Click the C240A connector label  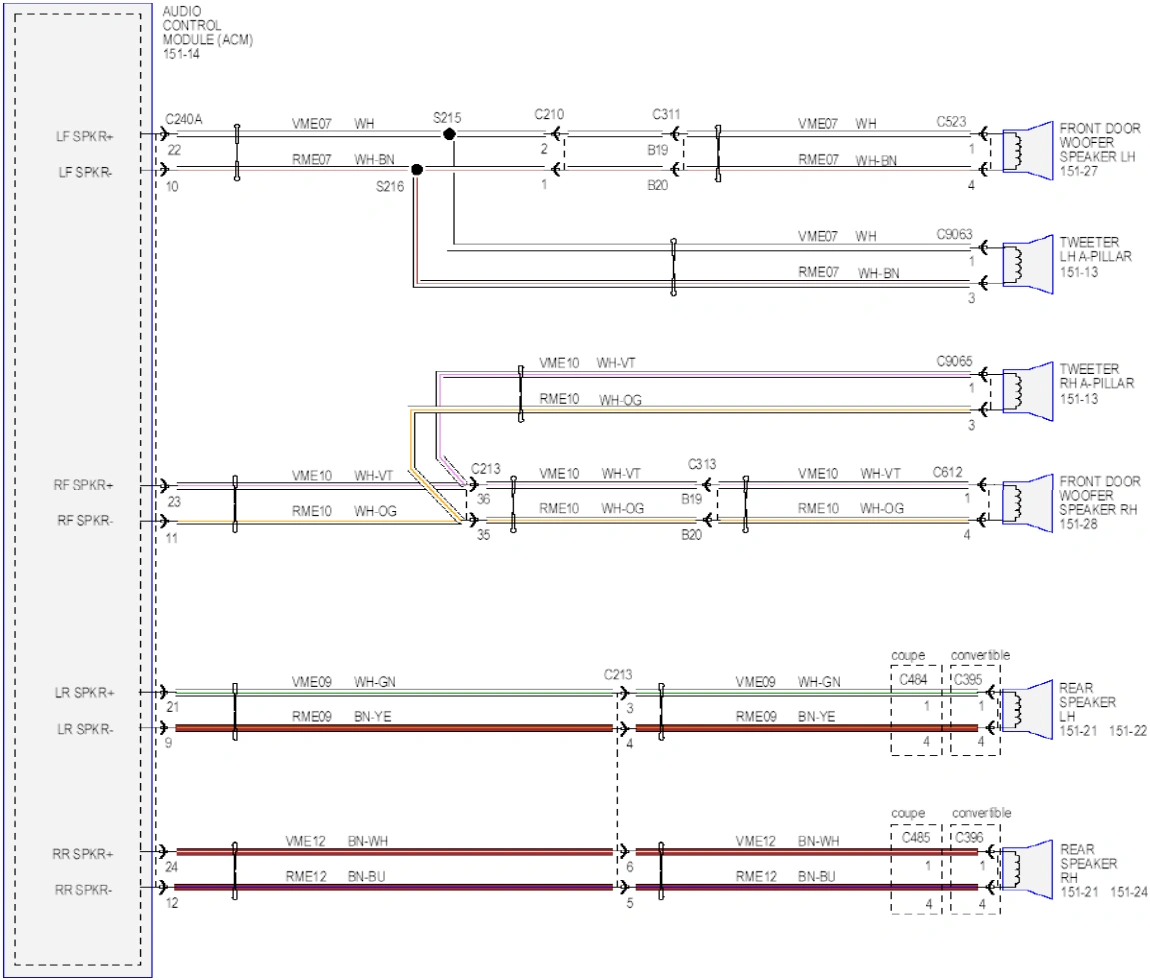click(x=183, y=119)
